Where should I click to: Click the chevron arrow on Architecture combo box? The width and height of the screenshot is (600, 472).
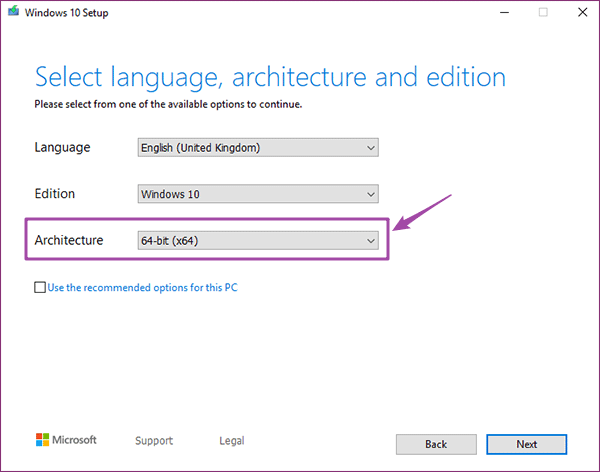point(370,241)
